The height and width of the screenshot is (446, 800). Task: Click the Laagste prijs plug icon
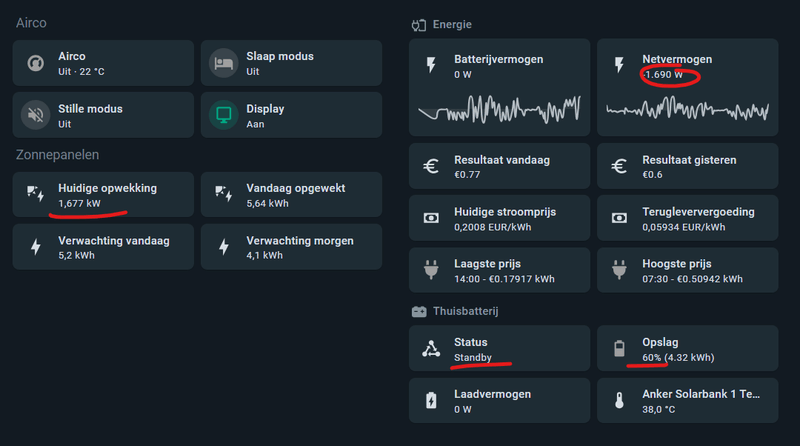click(x=431, y=270)
